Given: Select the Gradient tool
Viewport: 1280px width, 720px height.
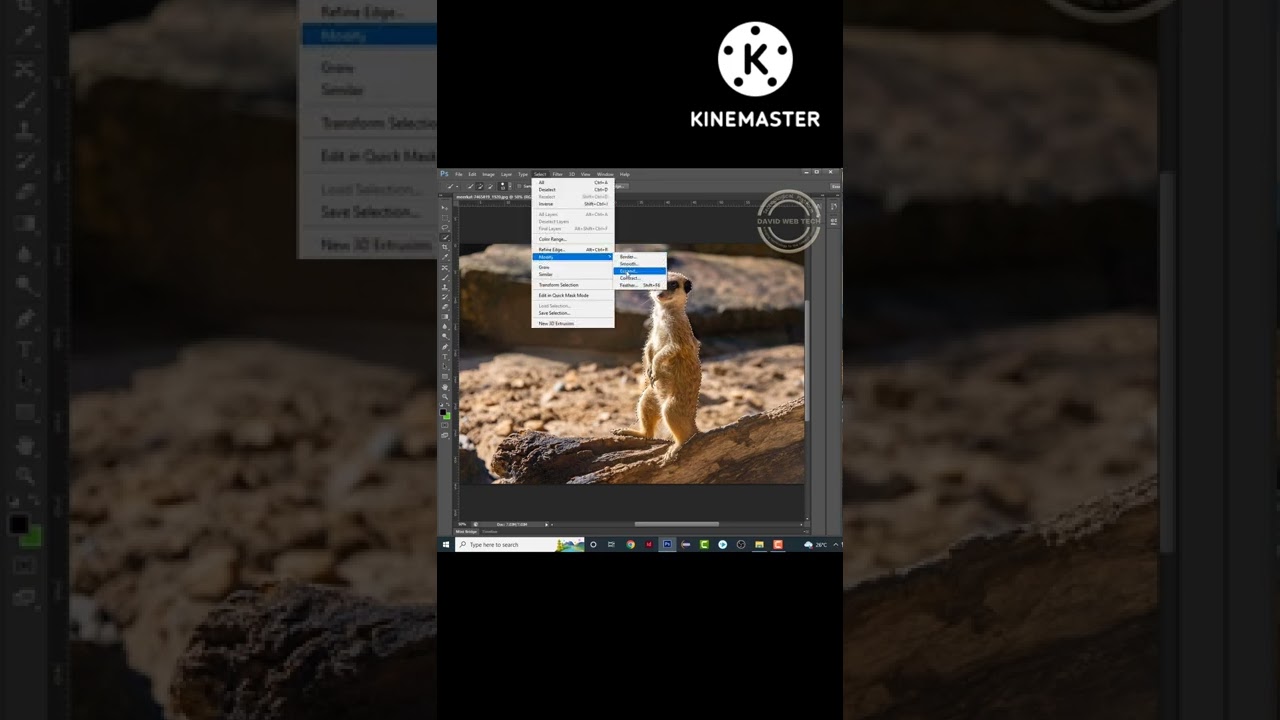Looking at the screenshot, I should (x=445, y=317).
